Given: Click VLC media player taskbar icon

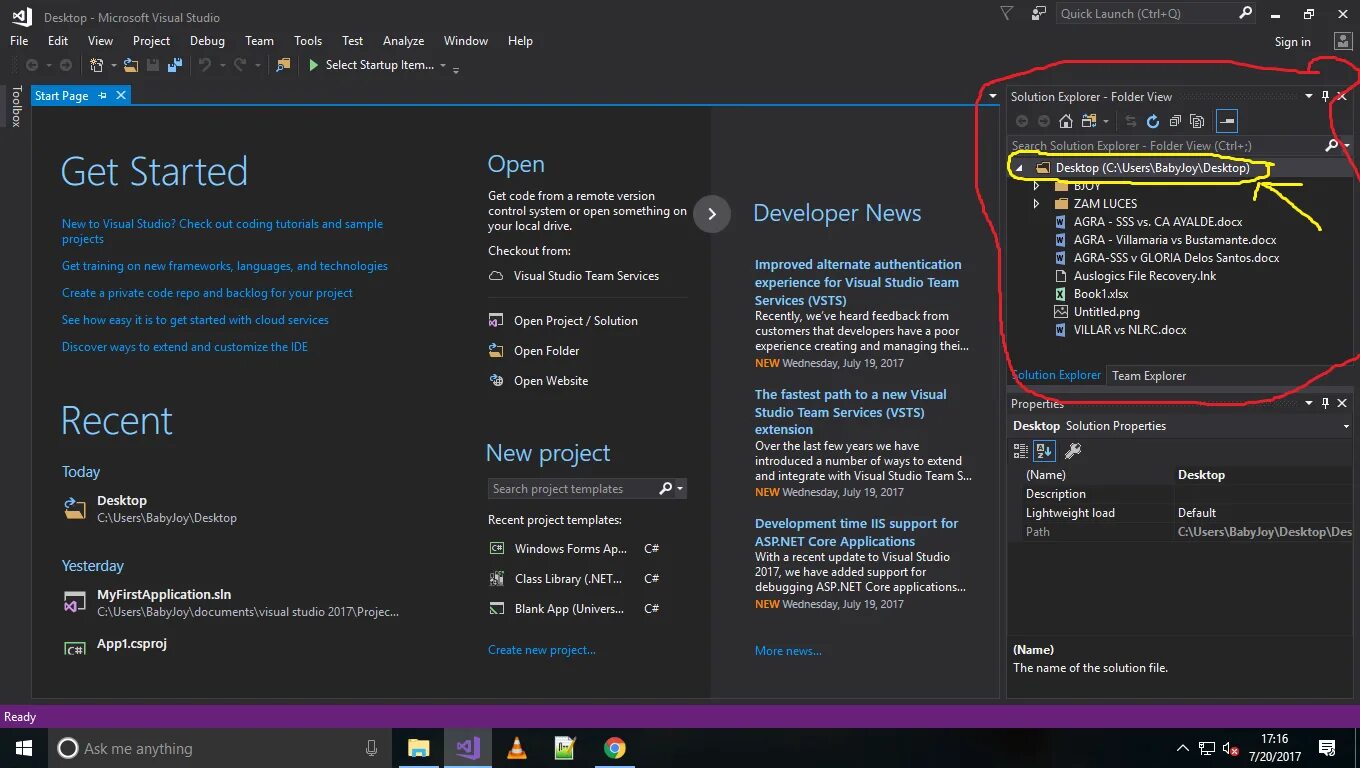Looking at the screenshot, I should click(x=517, y=748).
